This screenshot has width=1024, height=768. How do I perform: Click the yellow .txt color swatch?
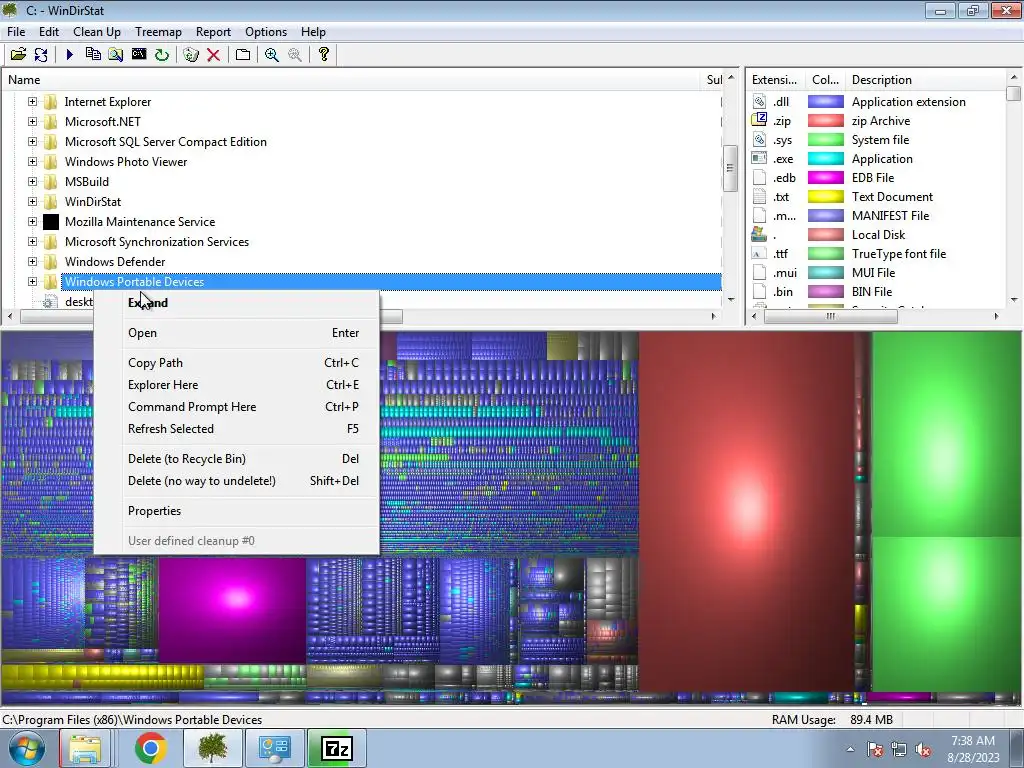pyautogui.click(x=825, y=197)
